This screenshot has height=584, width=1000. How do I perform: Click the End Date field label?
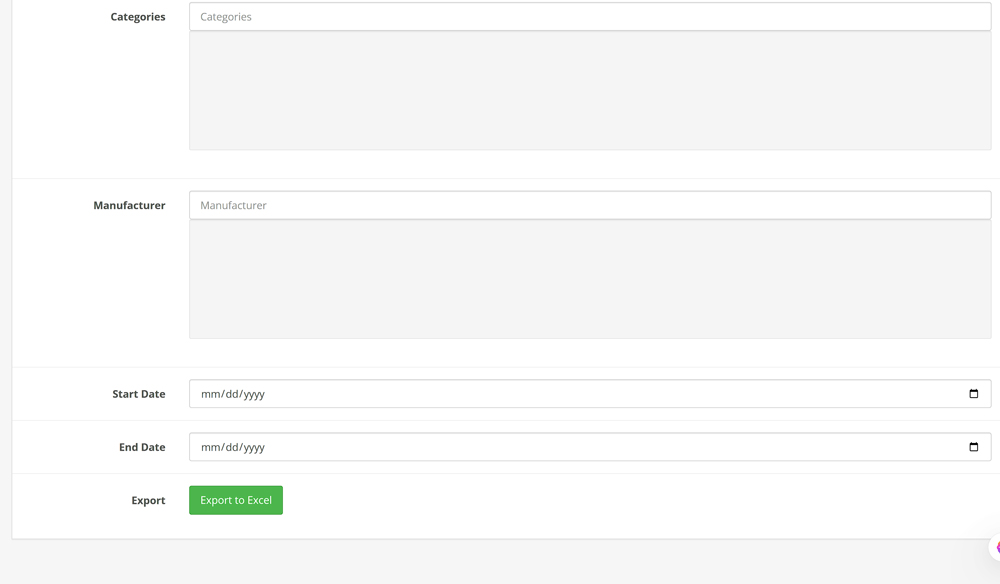click(x=142, y=447)
